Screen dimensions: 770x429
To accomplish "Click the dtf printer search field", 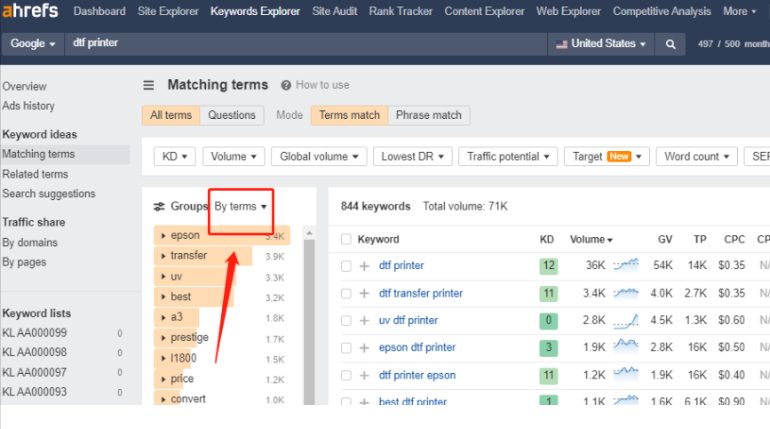I will [x=300, y=44].
